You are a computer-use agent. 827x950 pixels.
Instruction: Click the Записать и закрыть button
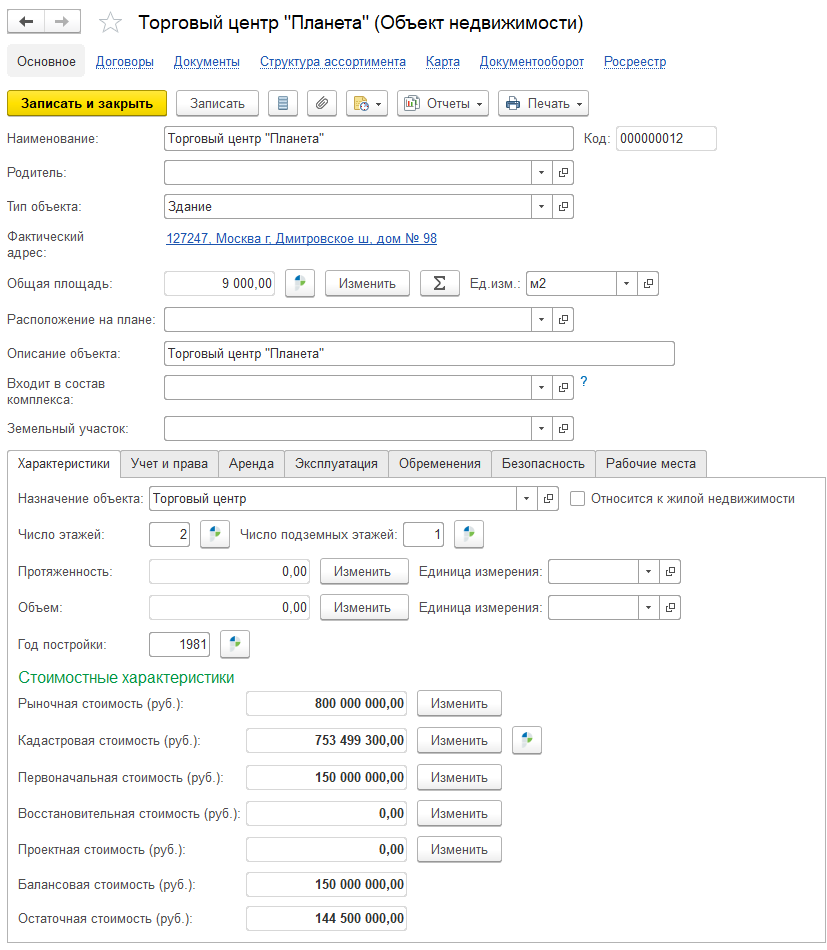(87, 103)
